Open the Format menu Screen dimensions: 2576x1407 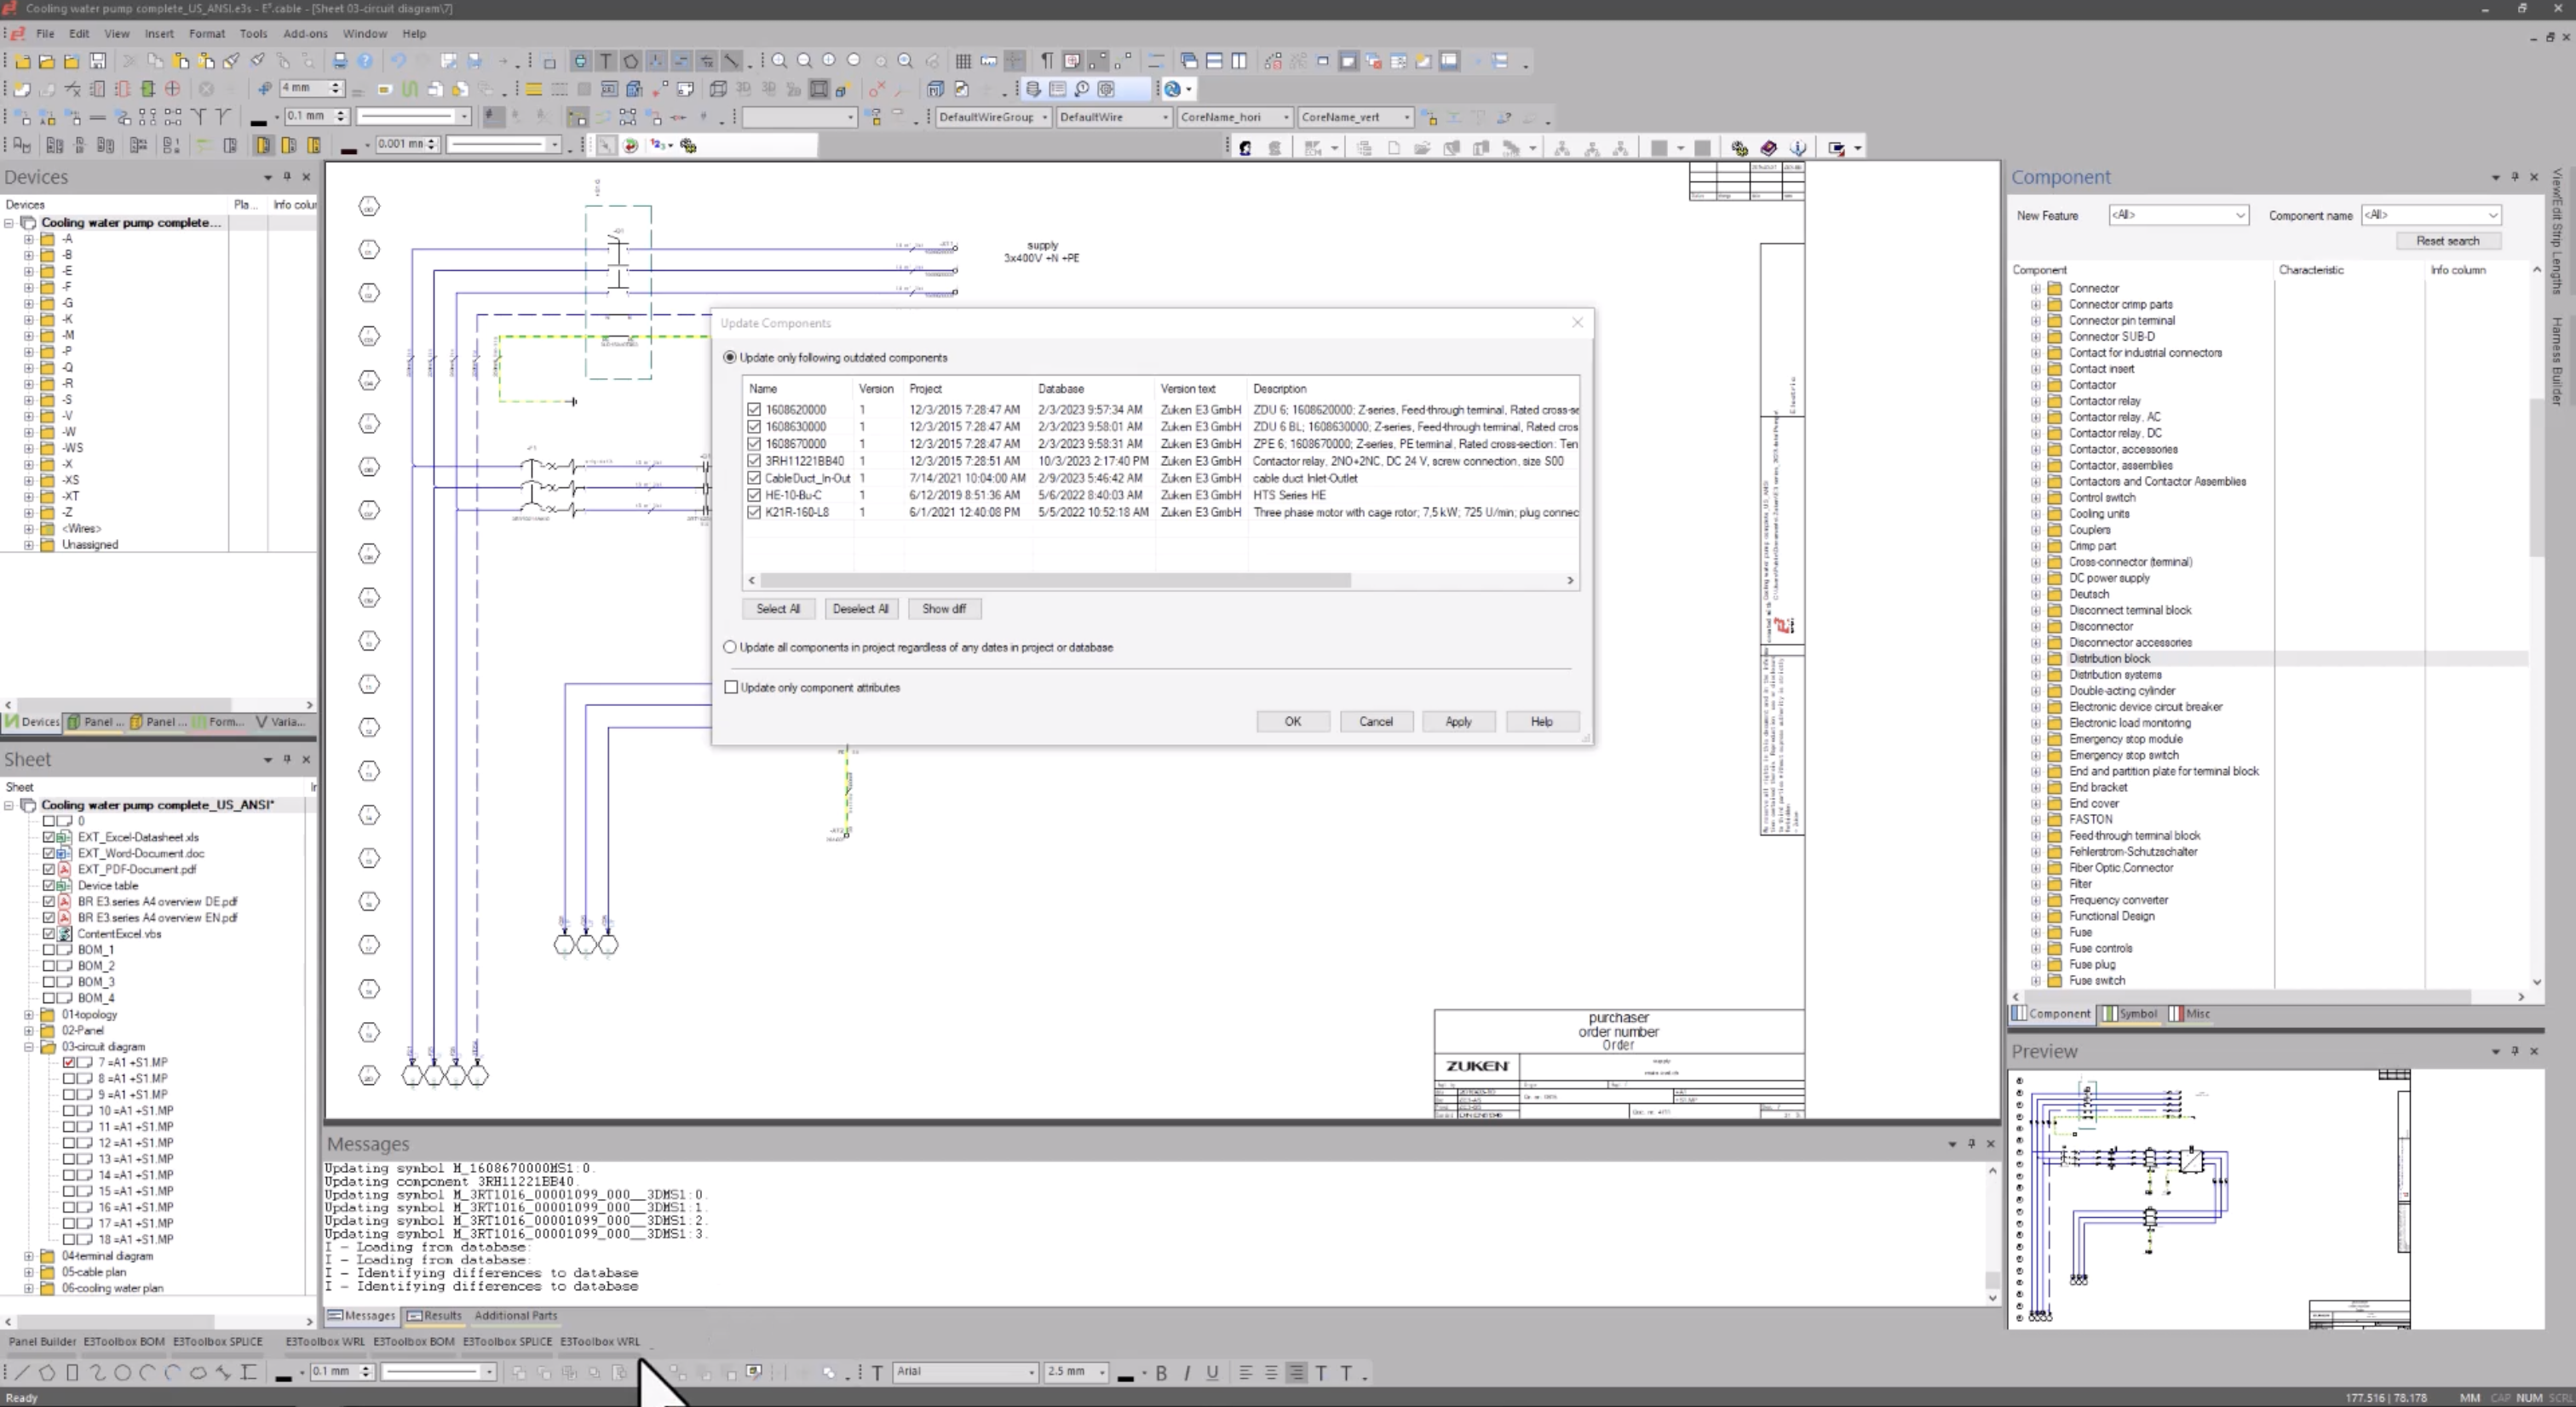pyautogui.click(x=207, y=33)
